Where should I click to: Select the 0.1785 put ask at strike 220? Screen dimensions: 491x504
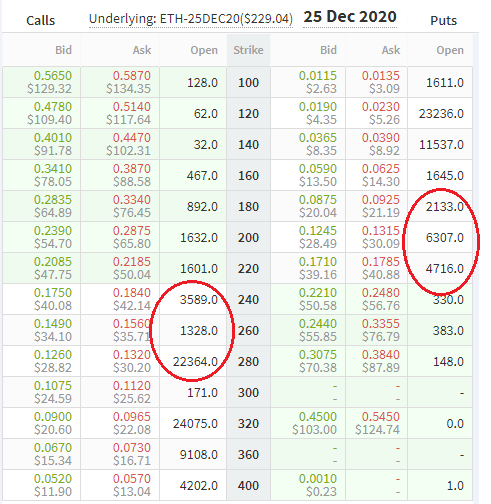381,262
